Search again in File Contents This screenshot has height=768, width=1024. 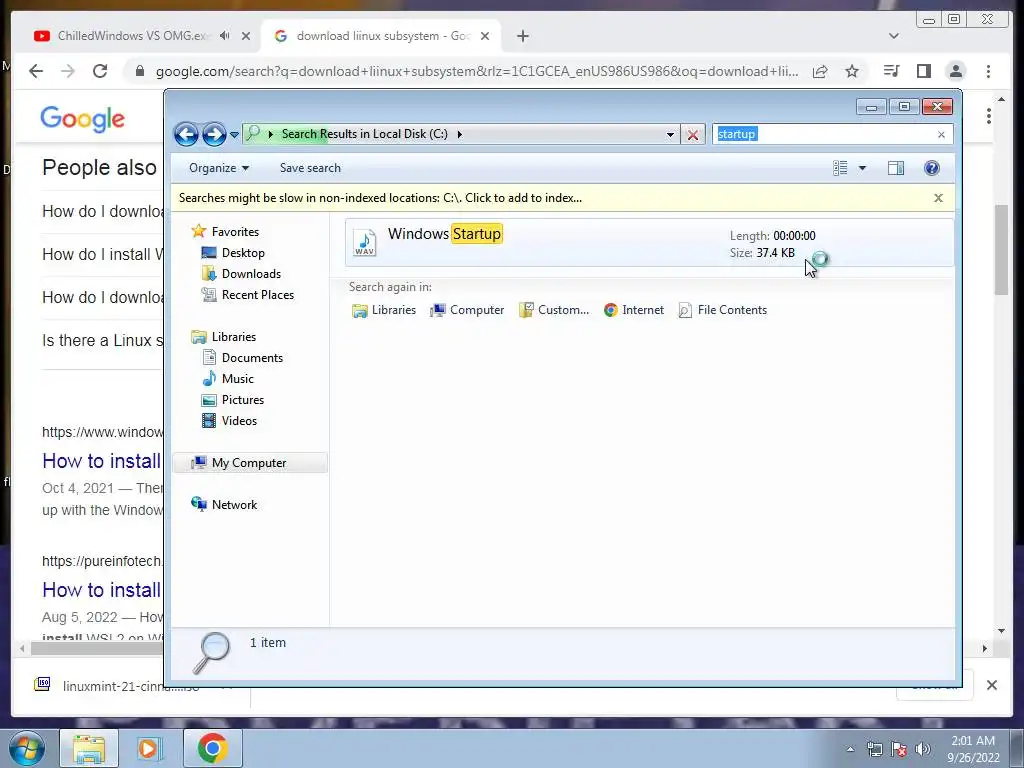click(723, 310)
